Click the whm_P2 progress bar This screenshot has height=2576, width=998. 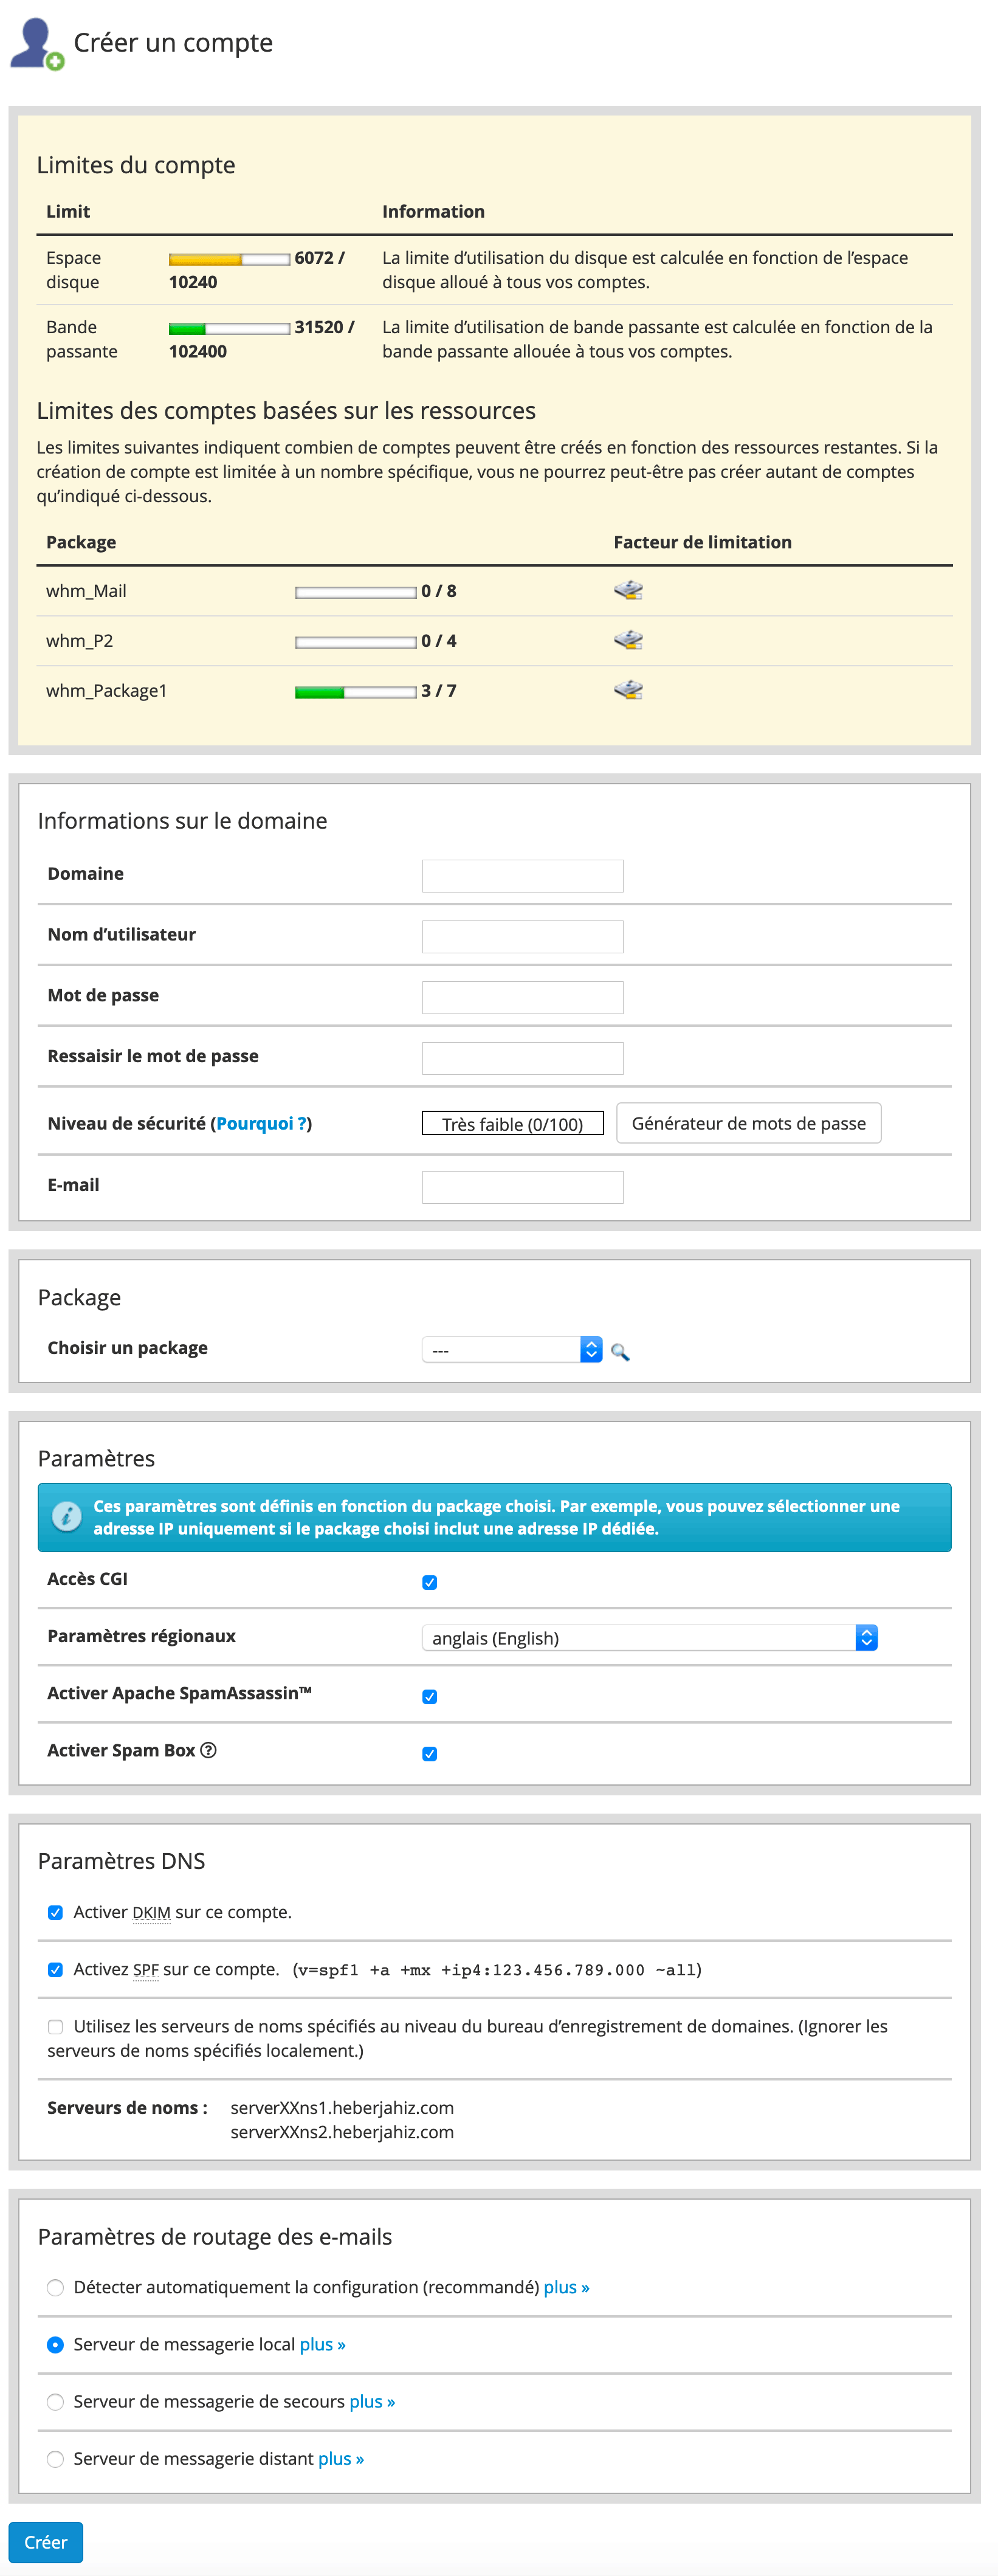tap(355, 642)
